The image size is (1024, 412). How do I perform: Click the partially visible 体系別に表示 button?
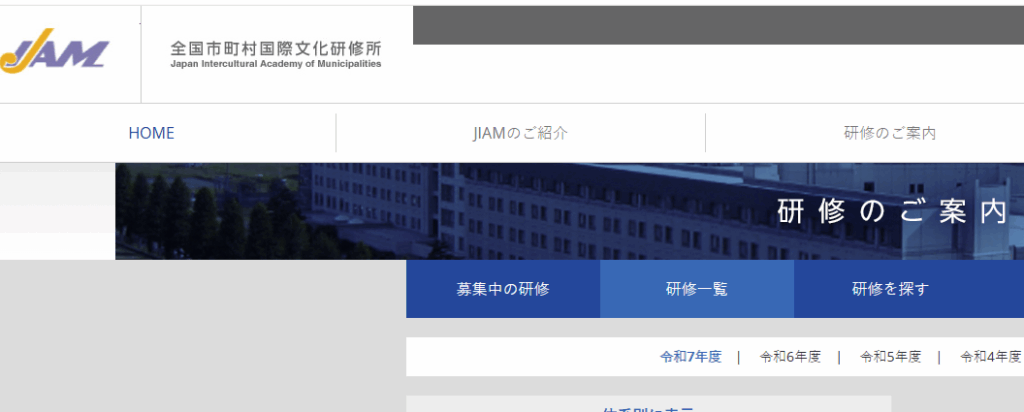click(648, 407)
